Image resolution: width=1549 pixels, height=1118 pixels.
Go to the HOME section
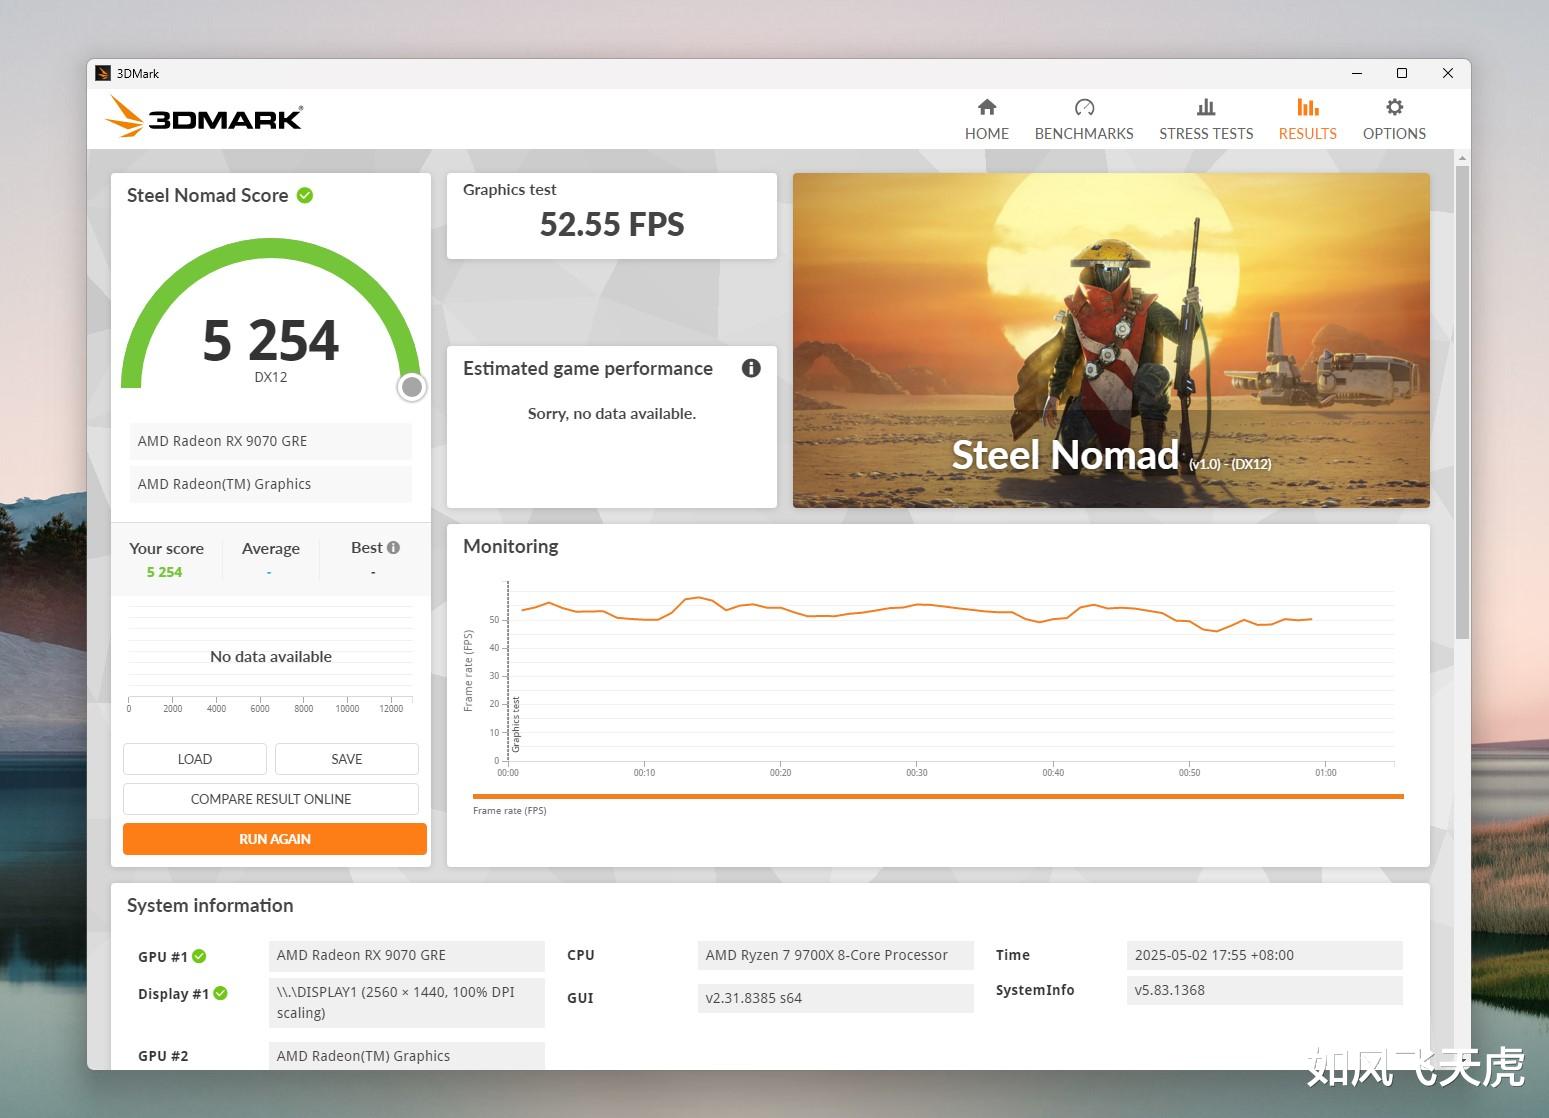click(x=986, y=119)
